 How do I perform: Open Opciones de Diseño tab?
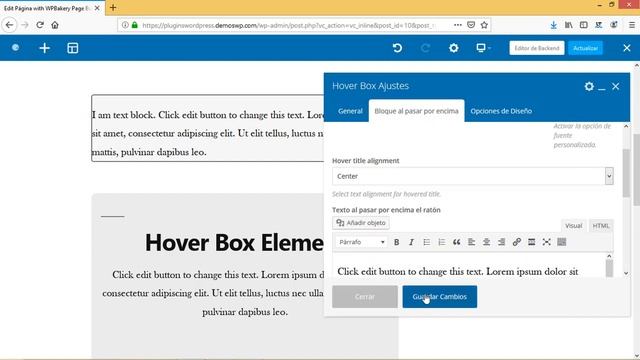501,111
